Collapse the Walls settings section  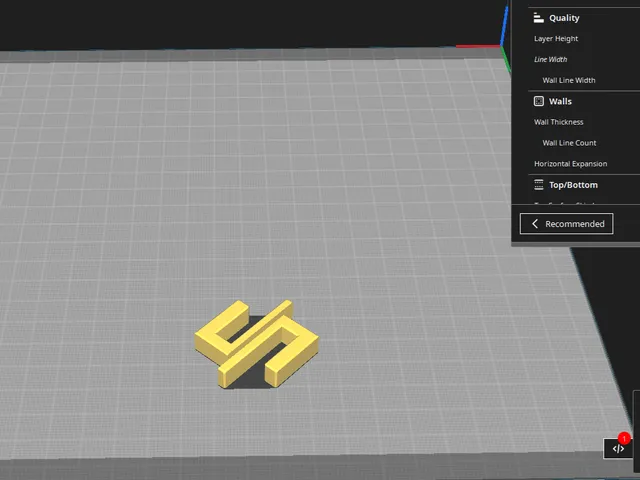click(560, 101)
